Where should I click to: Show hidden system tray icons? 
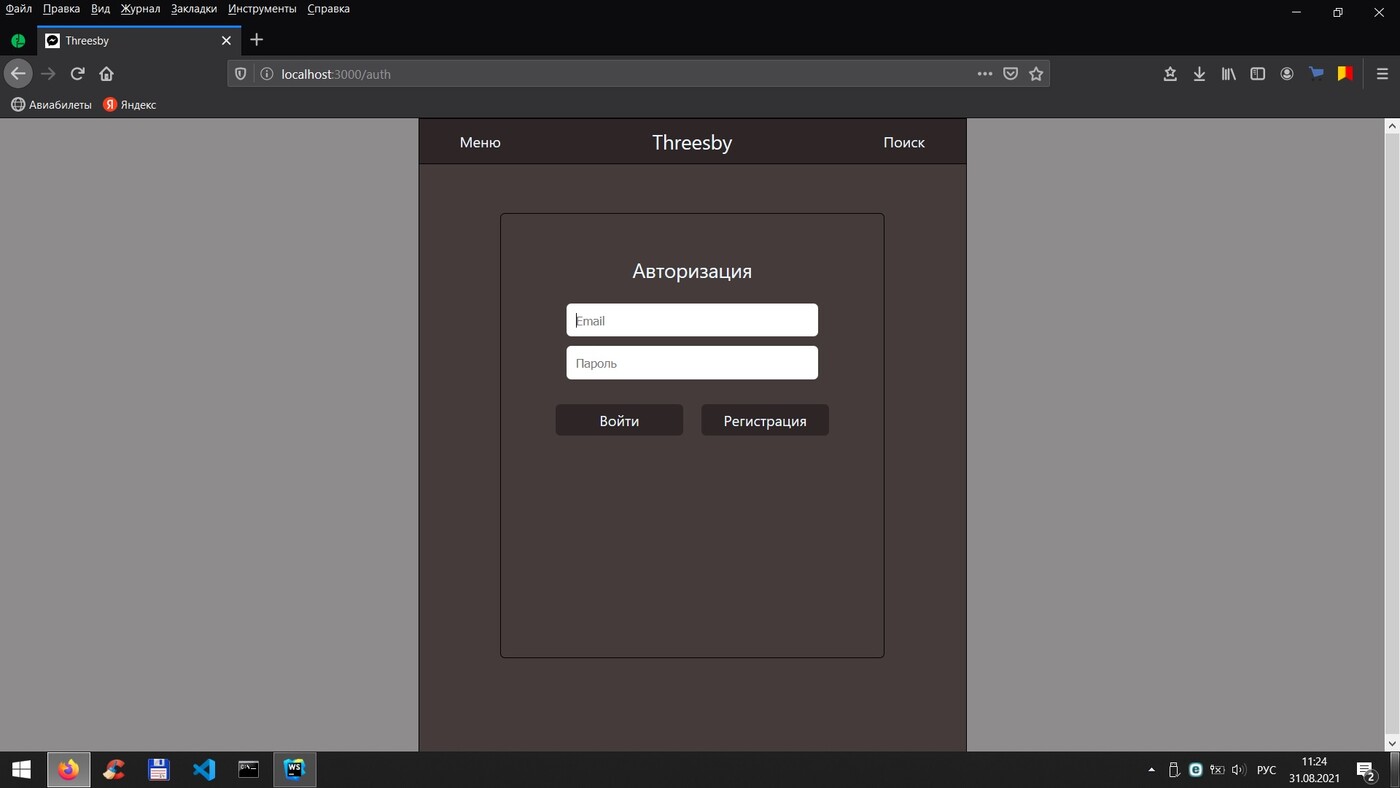[x=1151, y=770]
